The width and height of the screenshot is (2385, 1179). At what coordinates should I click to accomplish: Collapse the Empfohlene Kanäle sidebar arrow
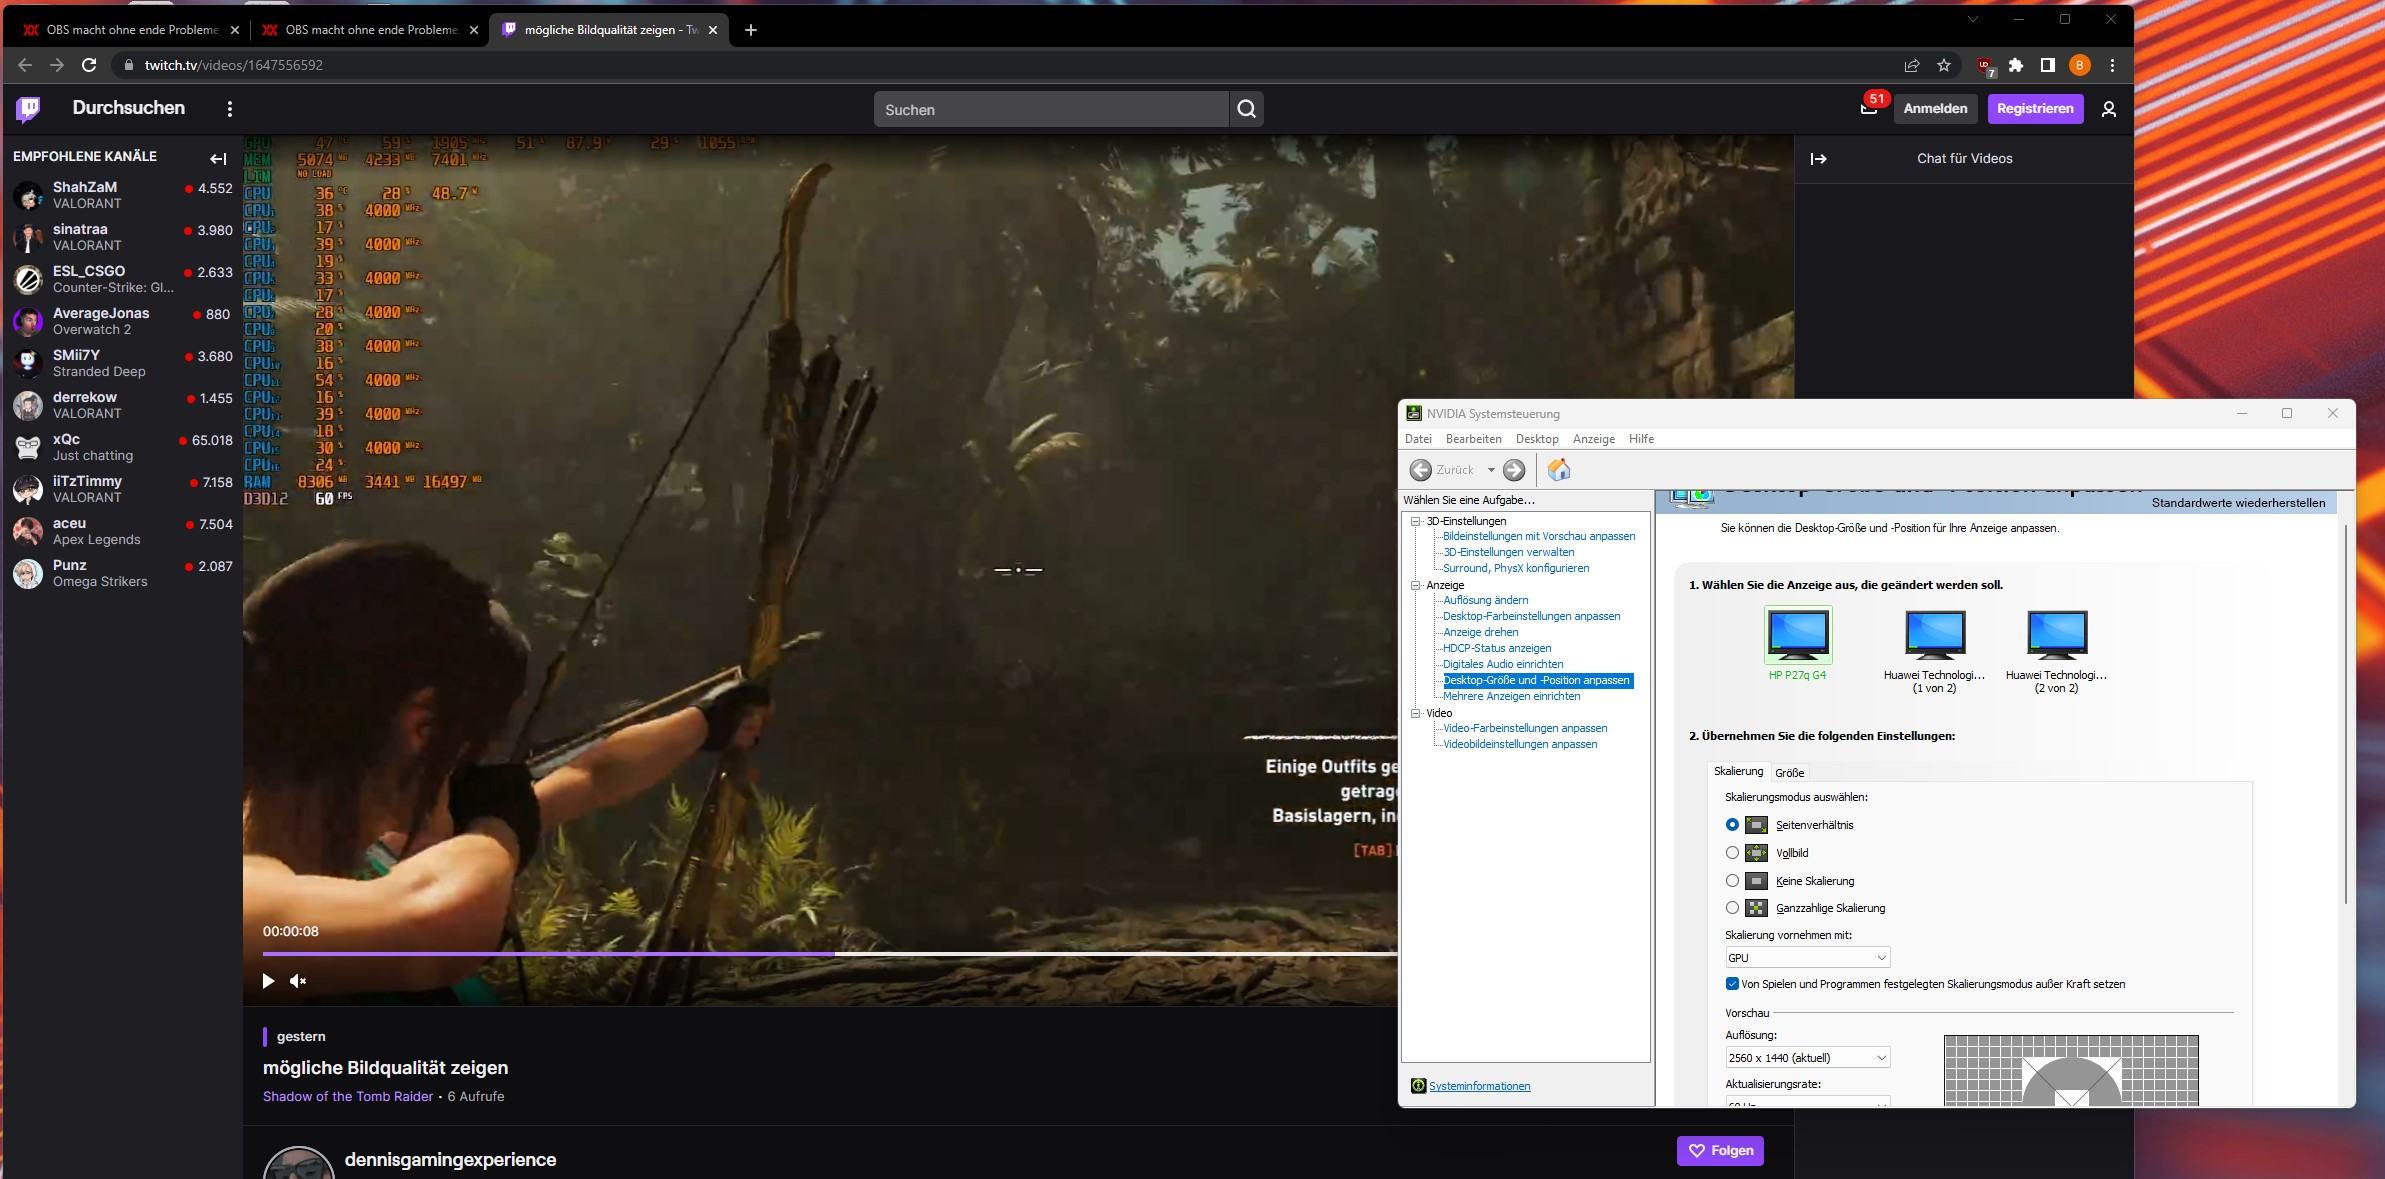(218, 158)
